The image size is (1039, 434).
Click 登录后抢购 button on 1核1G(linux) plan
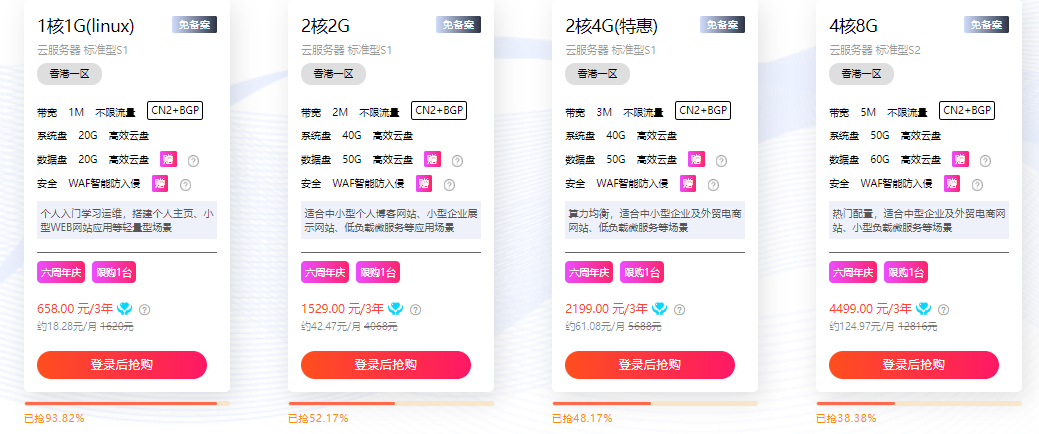122,365
